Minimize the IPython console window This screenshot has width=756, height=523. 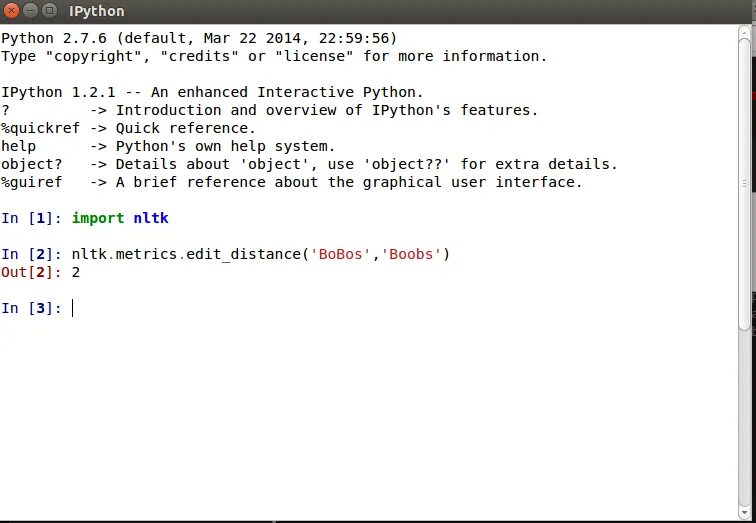pyautogui.click(x=30, y=11)
